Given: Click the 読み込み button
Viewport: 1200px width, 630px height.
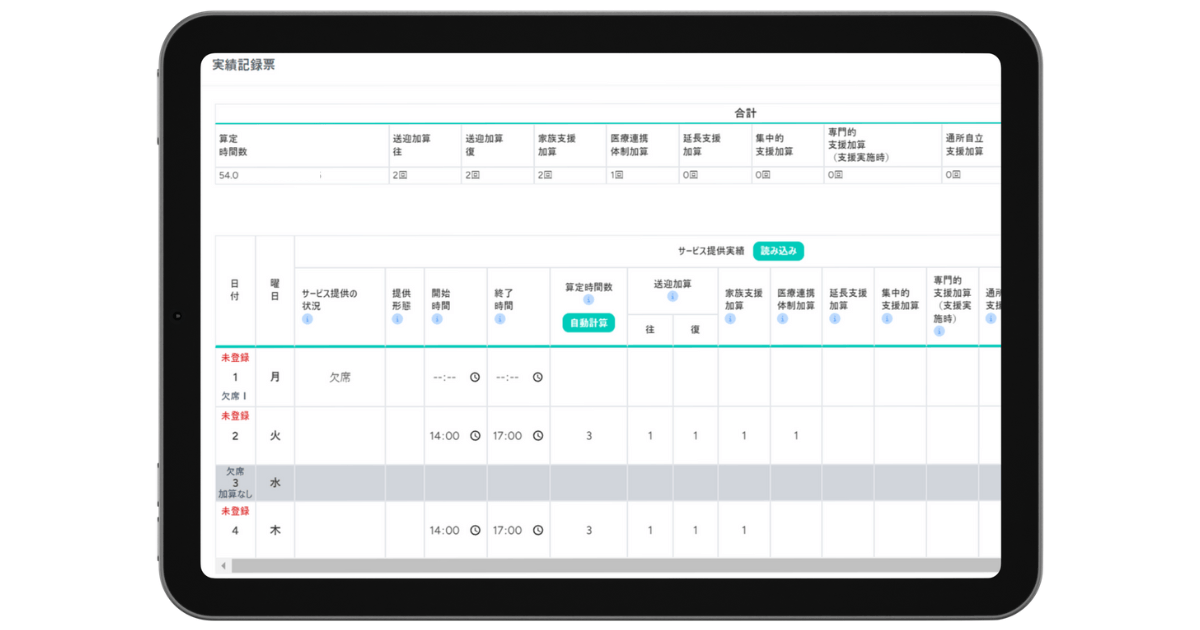Looking at the screenshot, I should pos(778,251).
